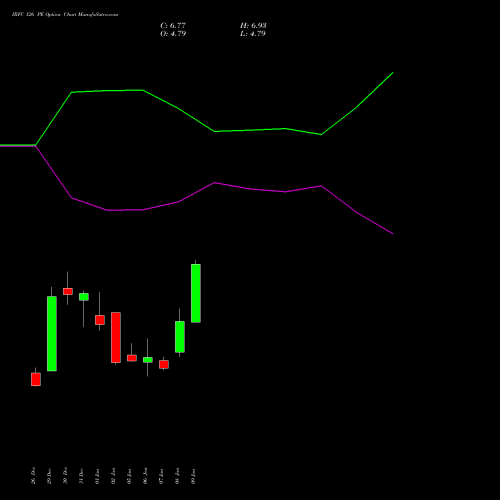Click the 02 Jan date label

pyautogui.click(x=113, y=475)
